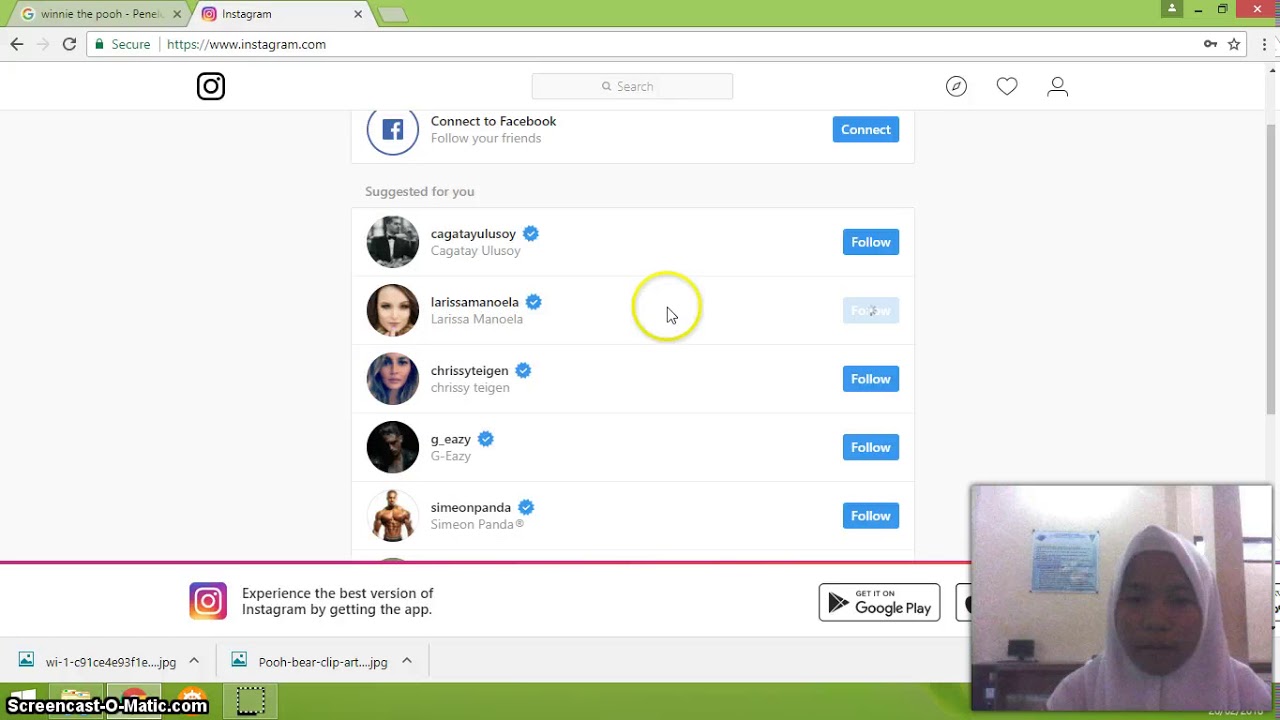Click the Facebook logo icon
The height and width of the screenshot is (720, 1280).
[393, 130]
